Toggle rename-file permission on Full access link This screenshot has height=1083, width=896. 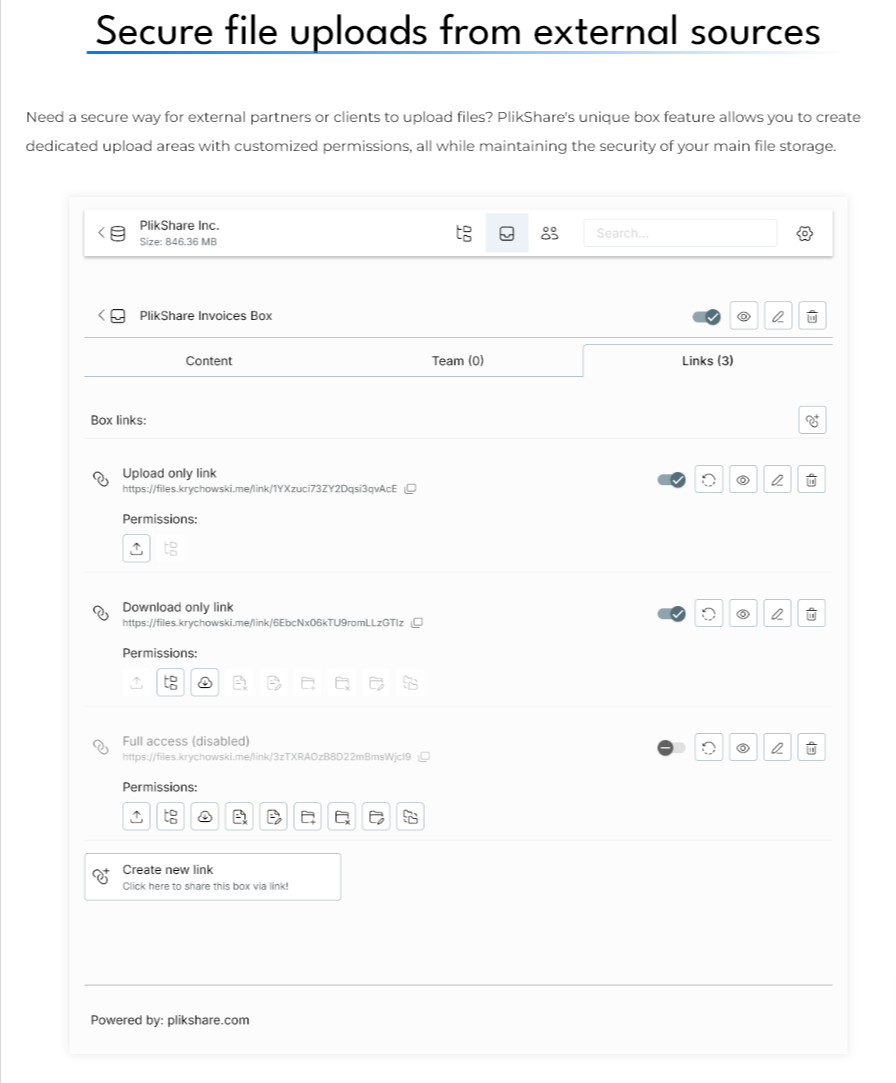click(x=274, y=816)
